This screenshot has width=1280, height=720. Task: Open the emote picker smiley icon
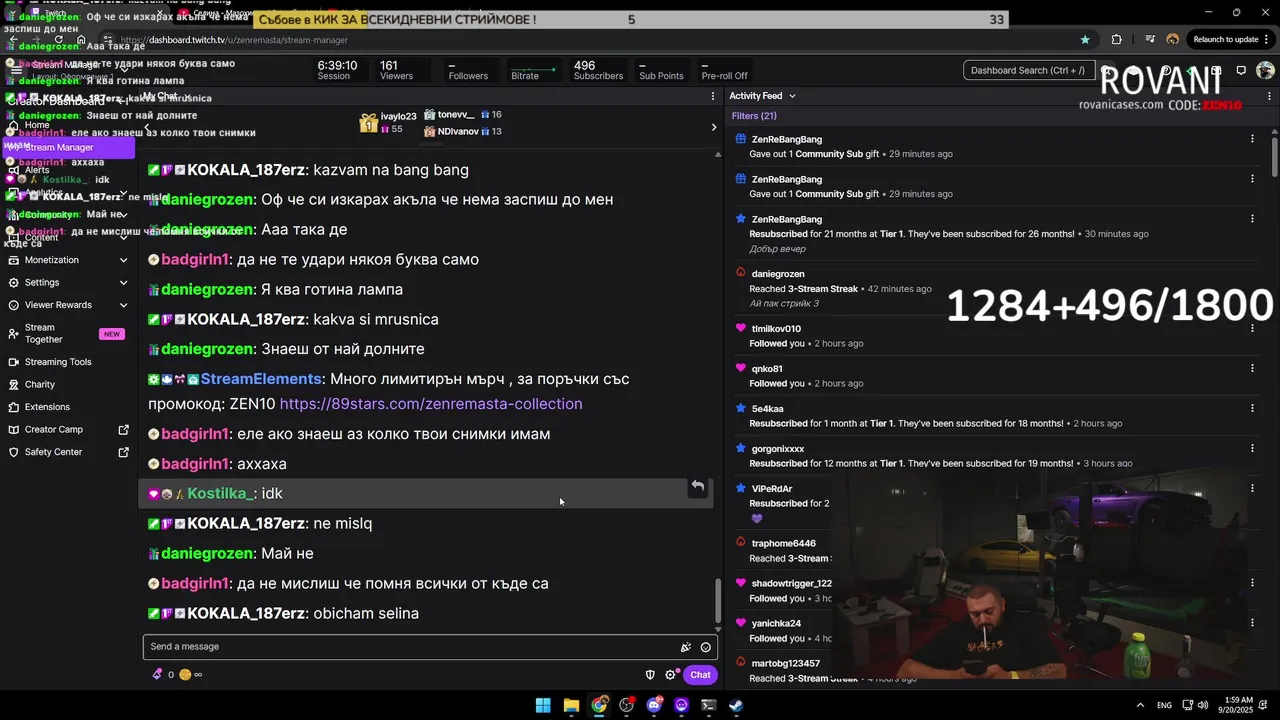706,647
